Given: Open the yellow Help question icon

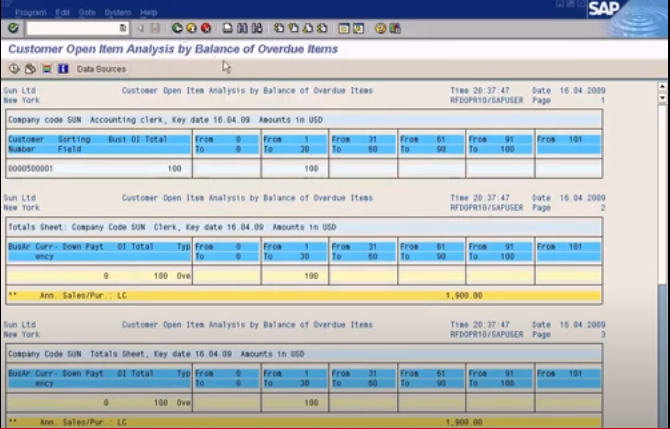Looking at the screenshot, I should point(380,28).
